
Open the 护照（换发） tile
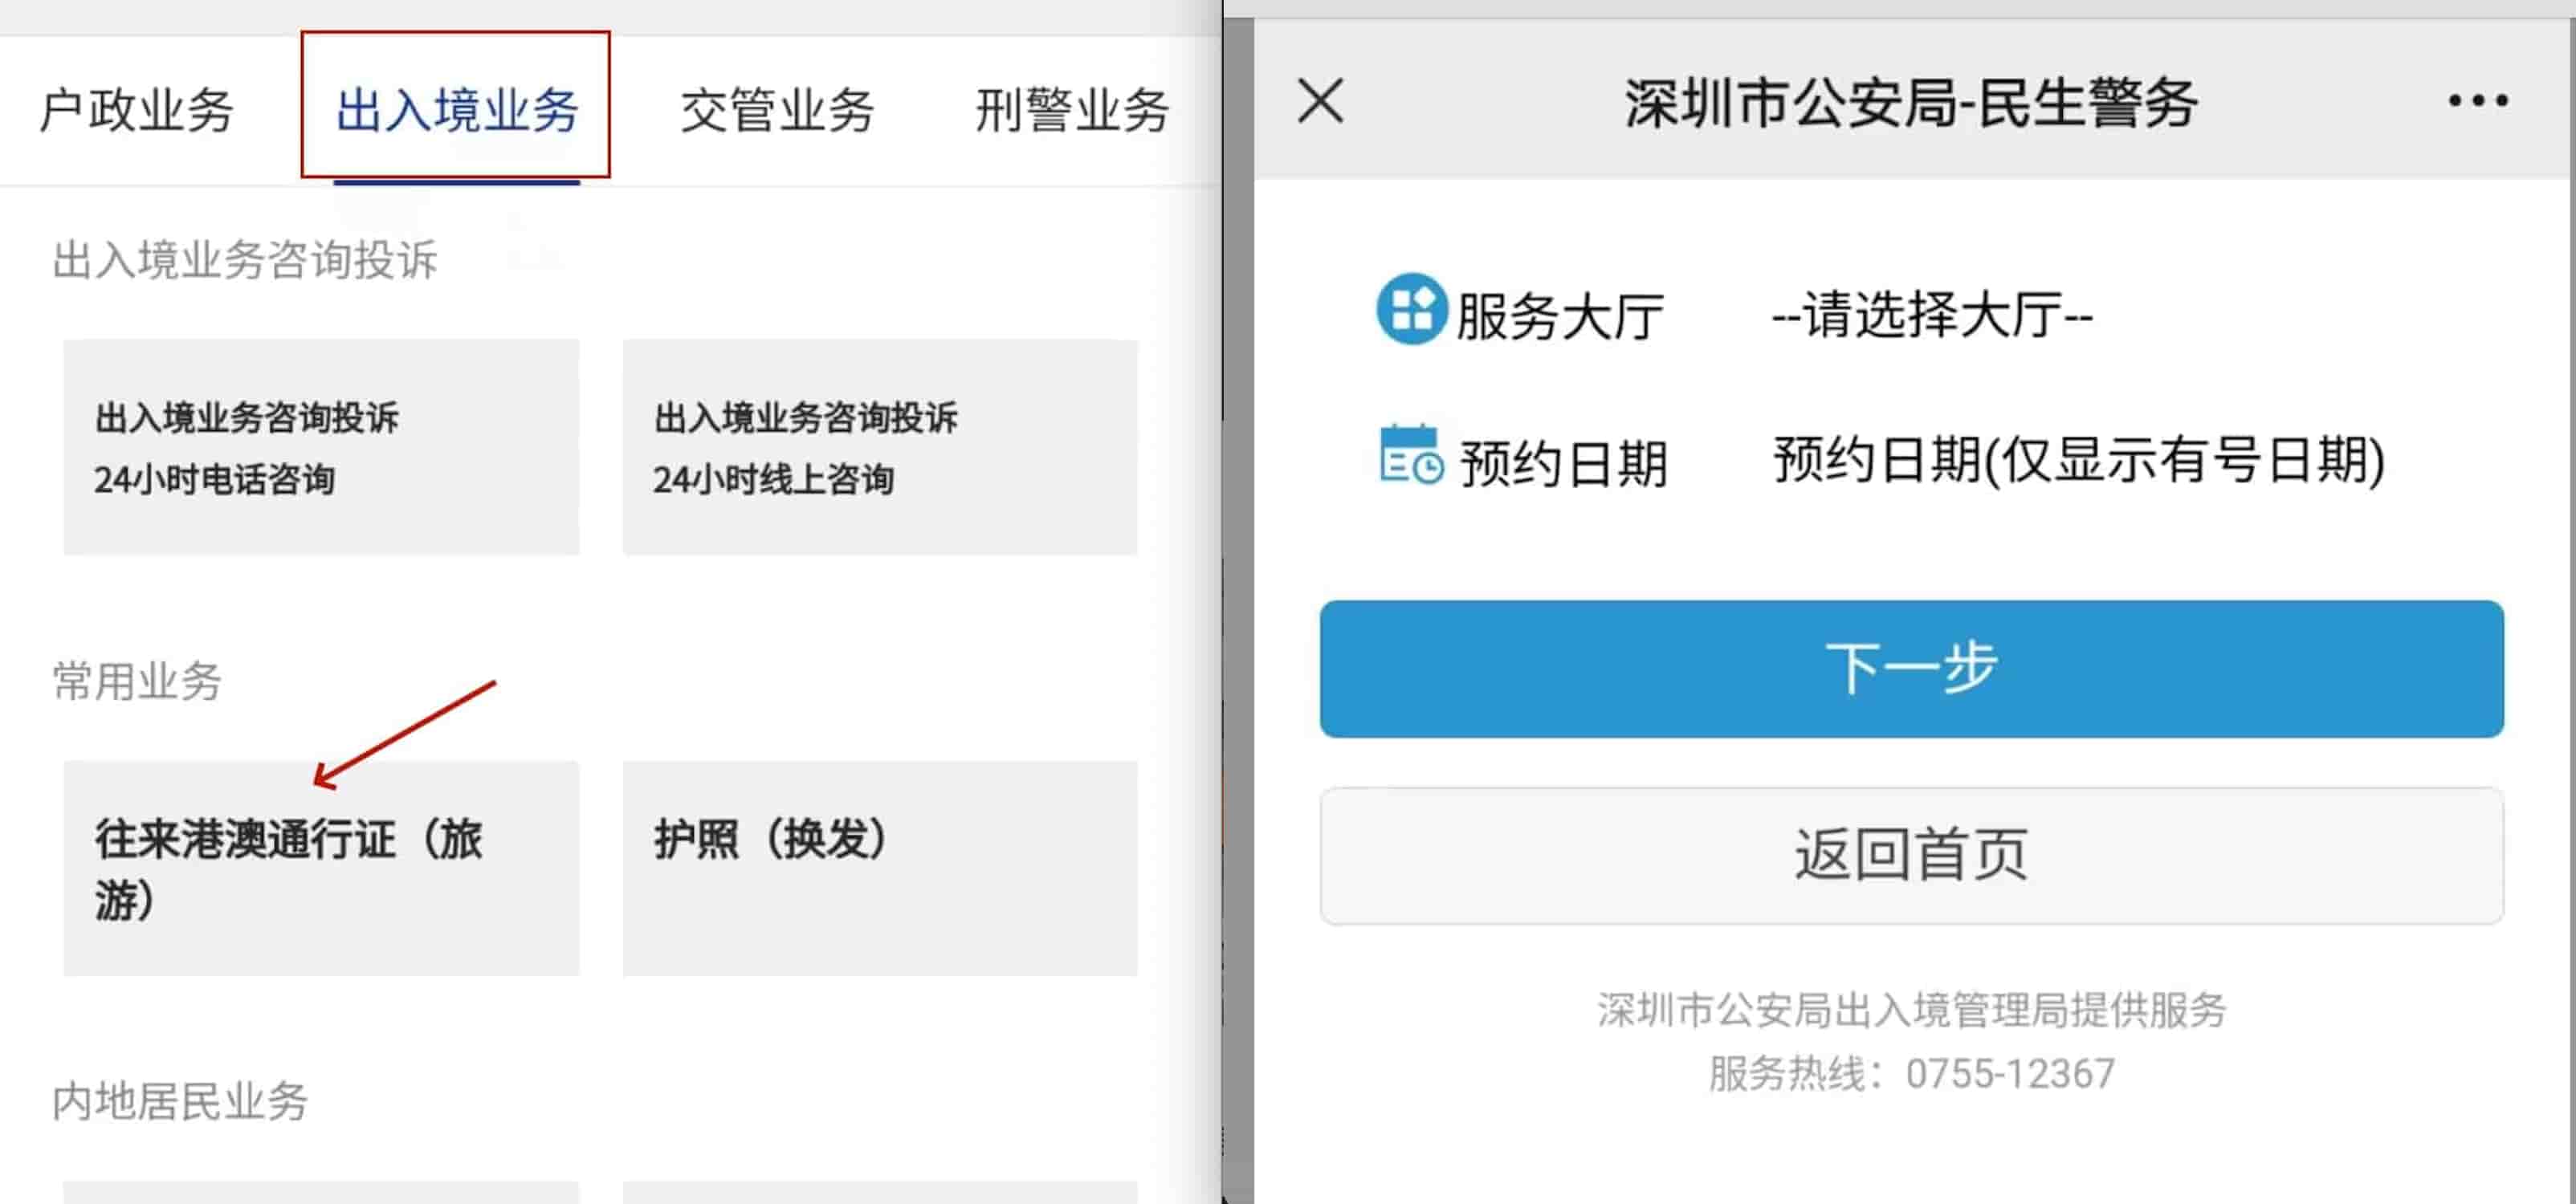879,867
